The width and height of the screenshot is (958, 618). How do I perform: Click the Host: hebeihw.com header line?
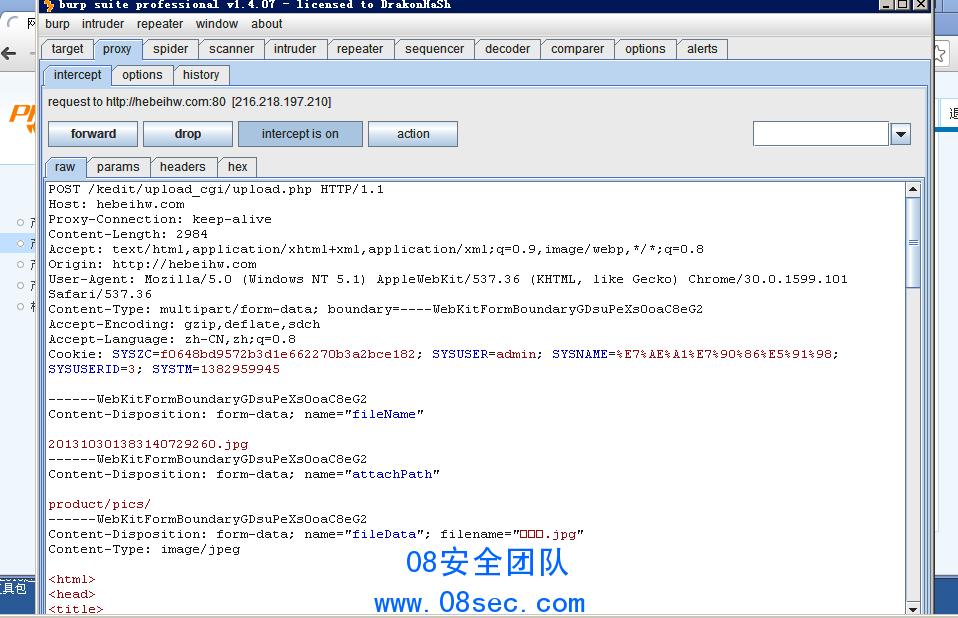[116, 204]
